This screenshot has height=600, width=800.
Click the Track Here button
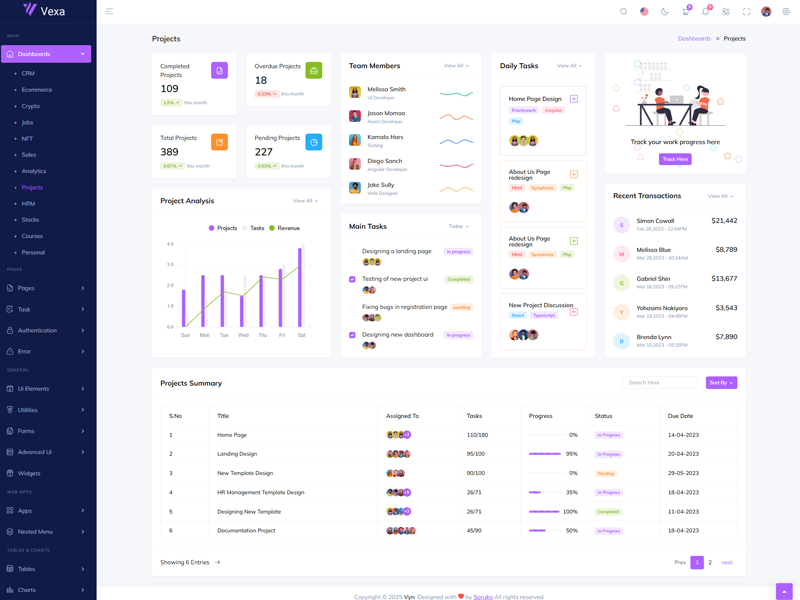tap(675, 159)
